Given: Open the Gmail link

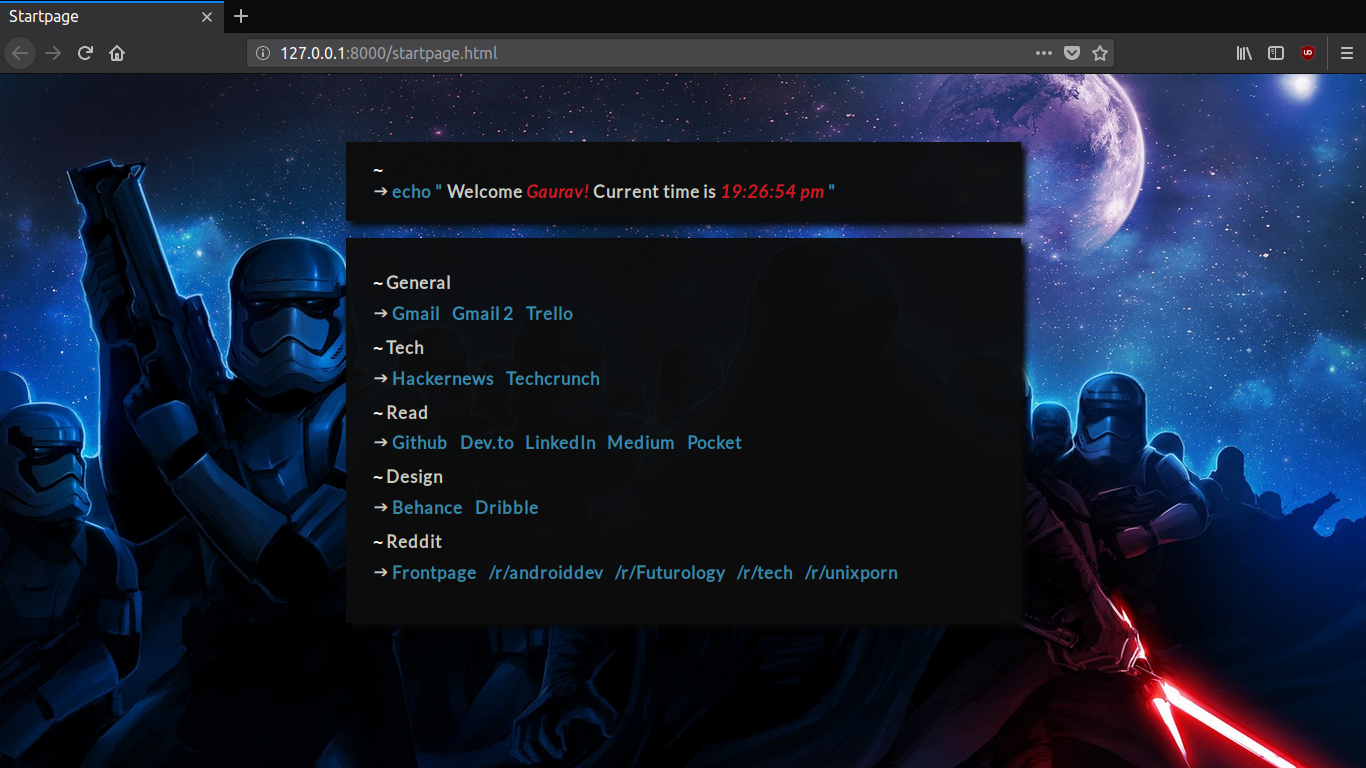Looking at the screenshot, I should (x=416, y=314).
